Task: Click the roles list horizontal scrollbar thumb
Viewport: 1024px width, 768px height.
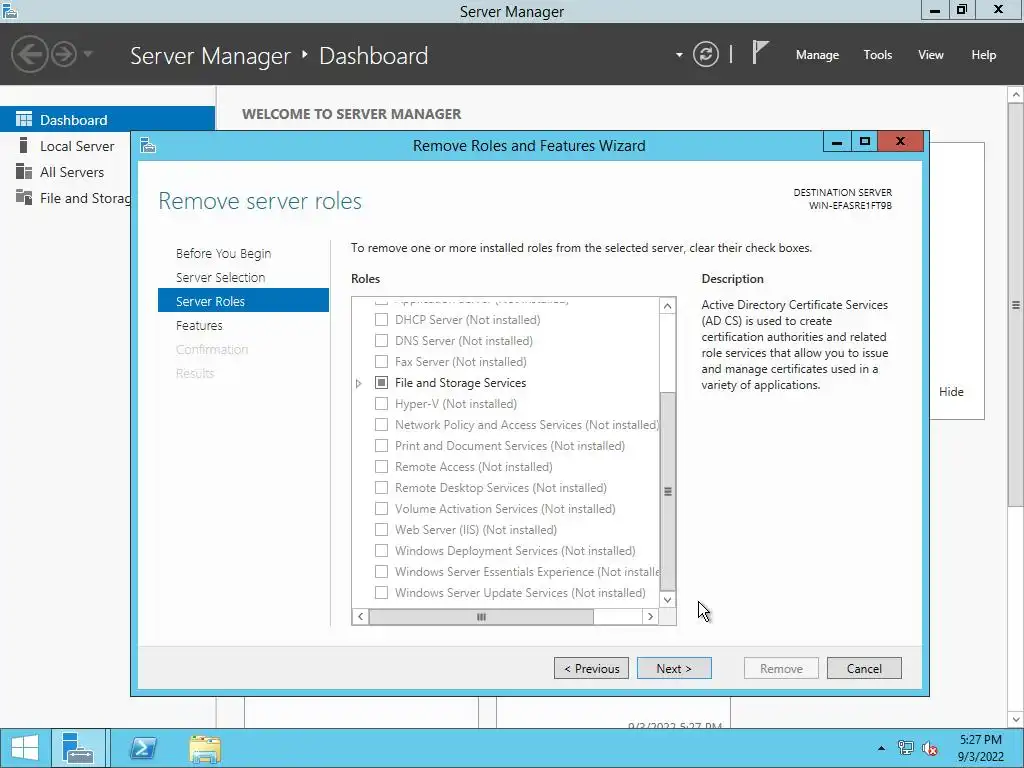Action: click(x=481, y=616)
